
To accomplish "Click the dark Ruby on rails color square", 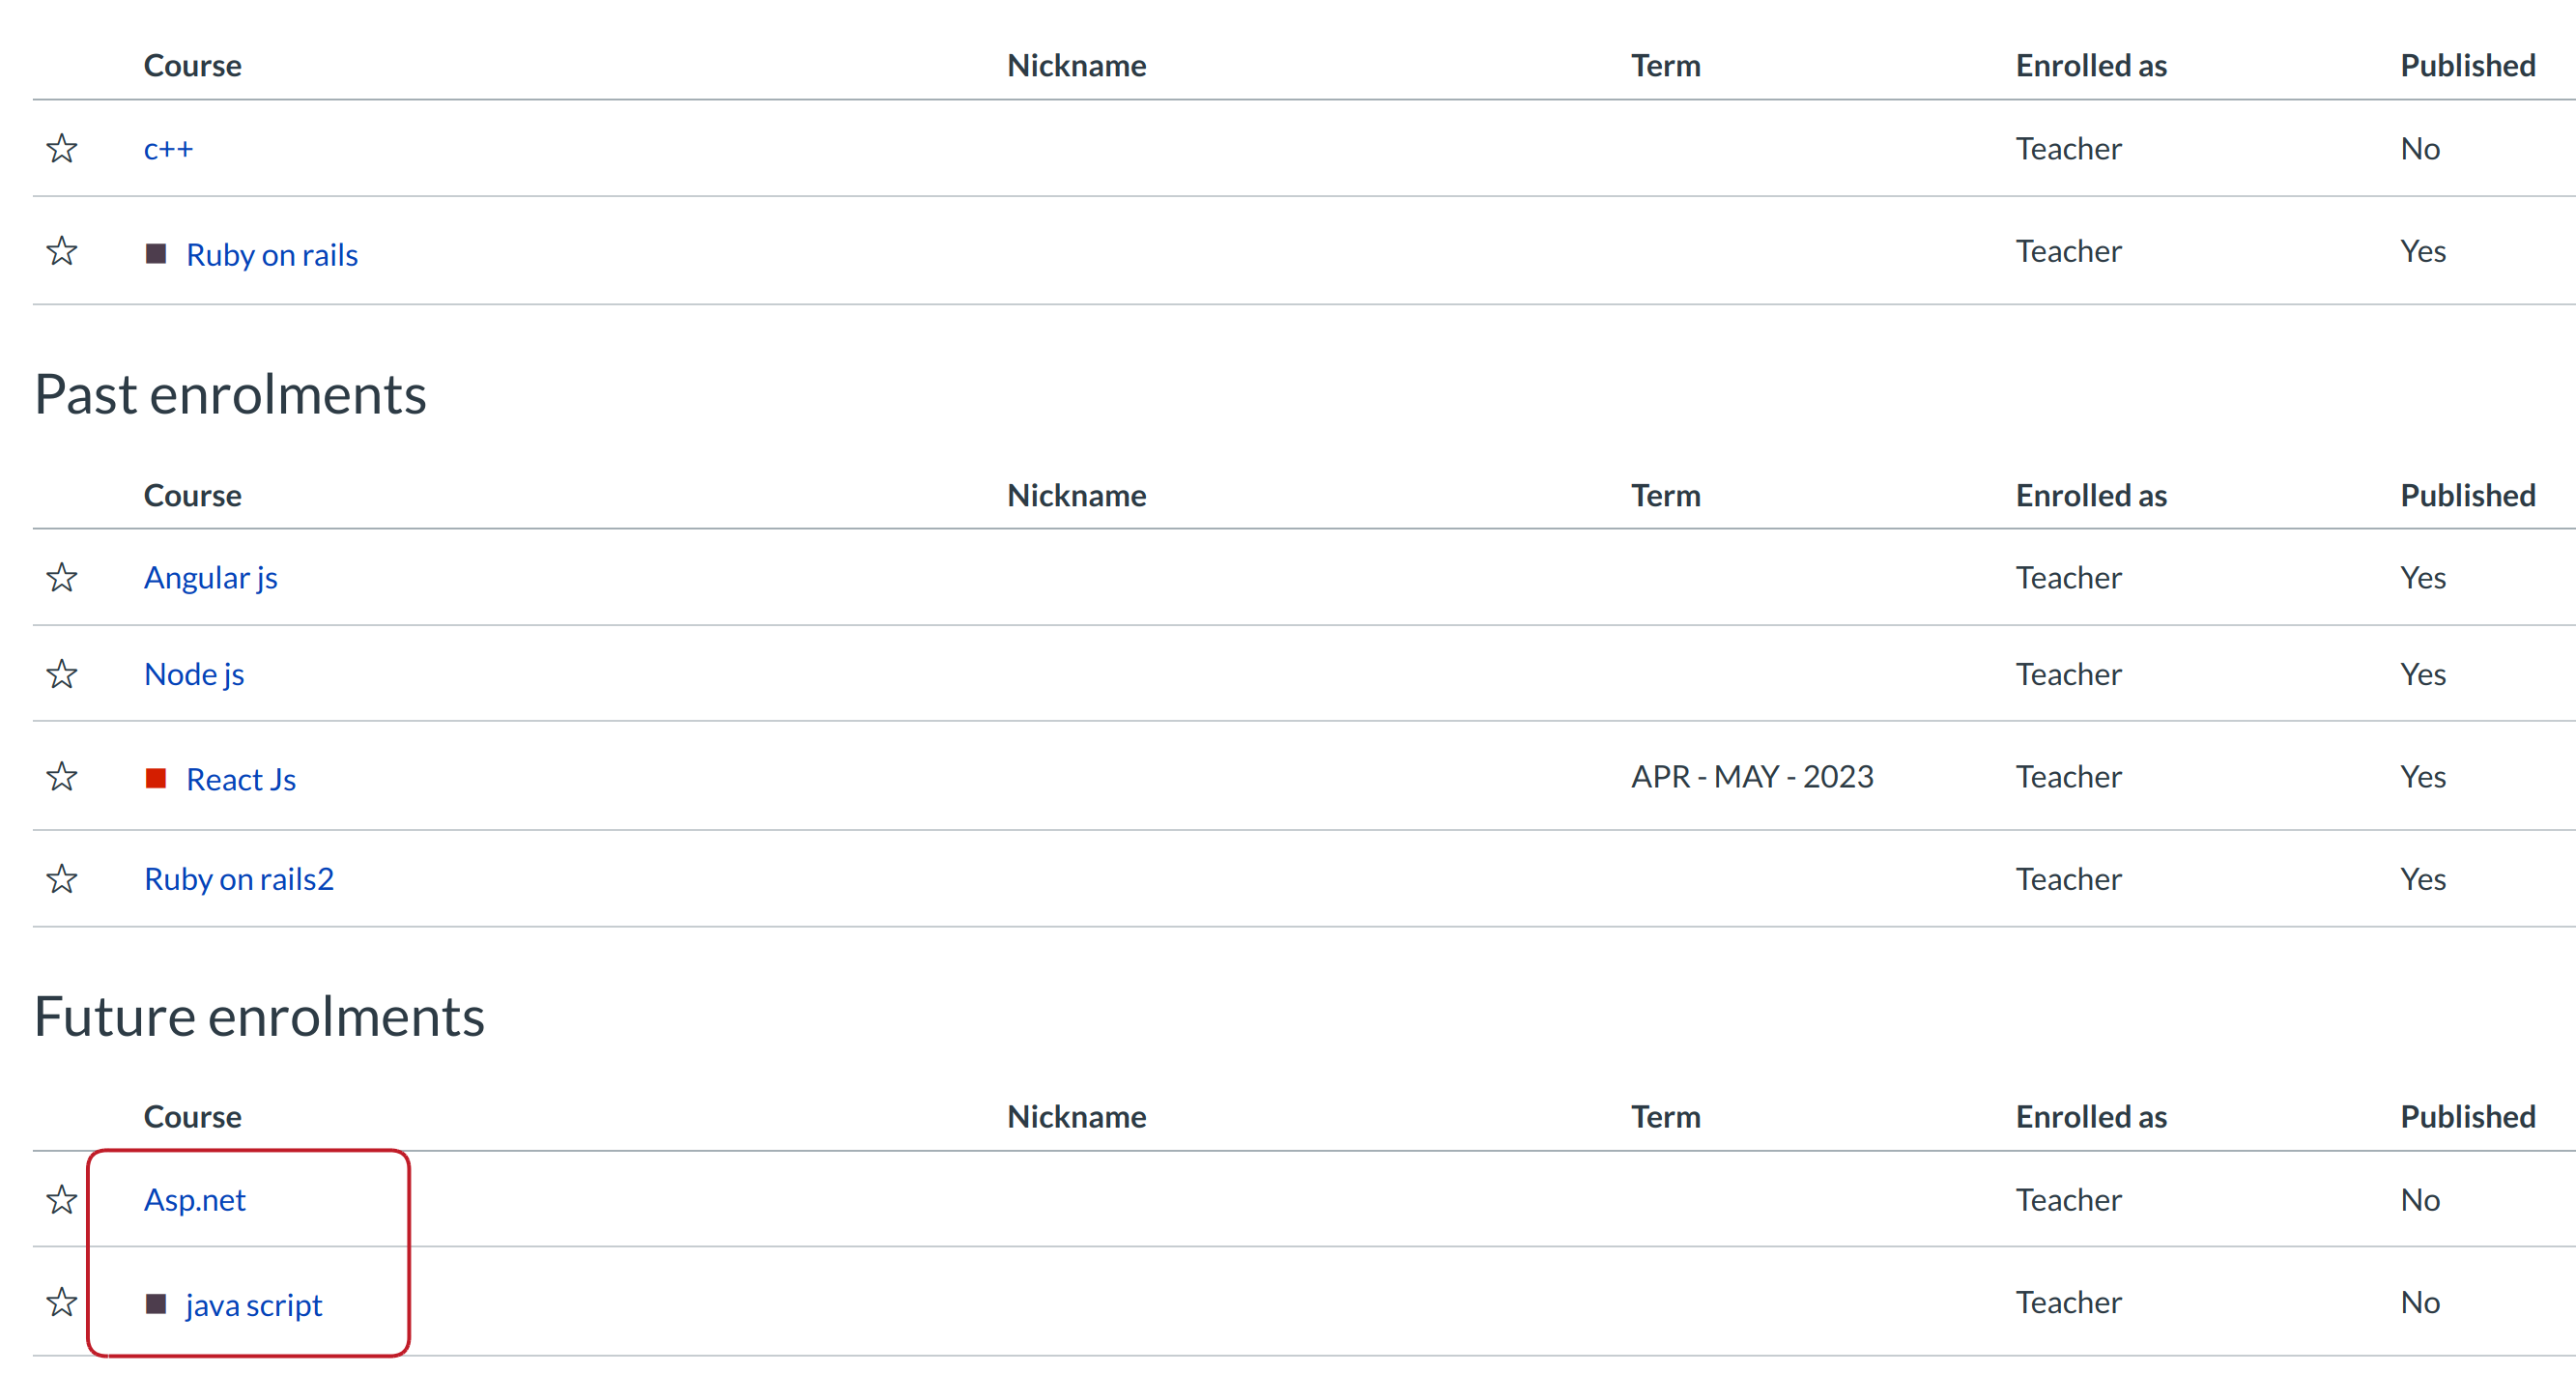I will [155, 253].
